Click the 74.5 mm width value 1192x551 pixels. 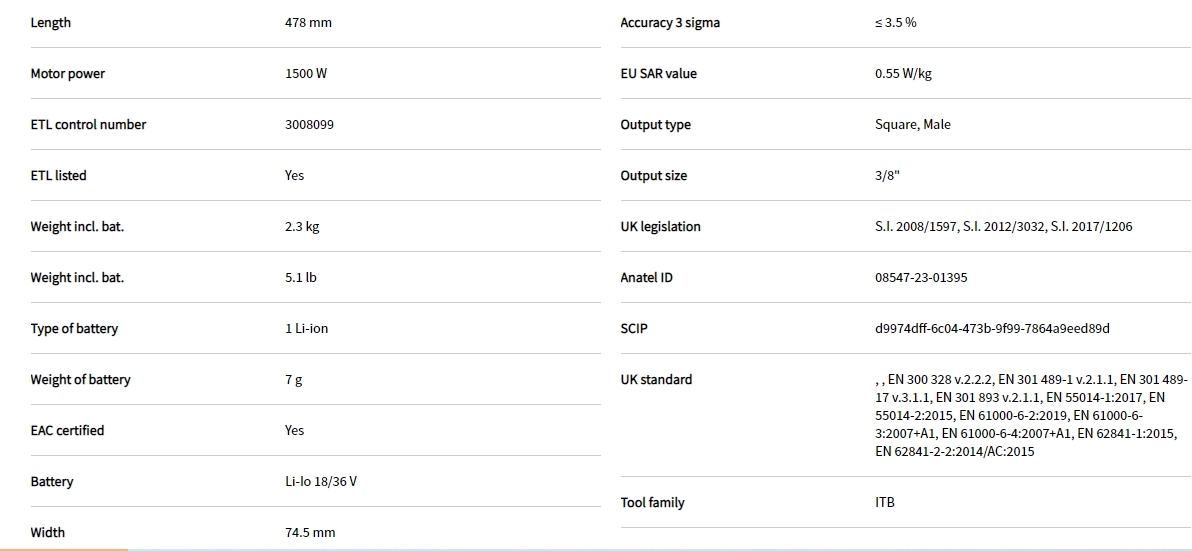click(310, 533)
